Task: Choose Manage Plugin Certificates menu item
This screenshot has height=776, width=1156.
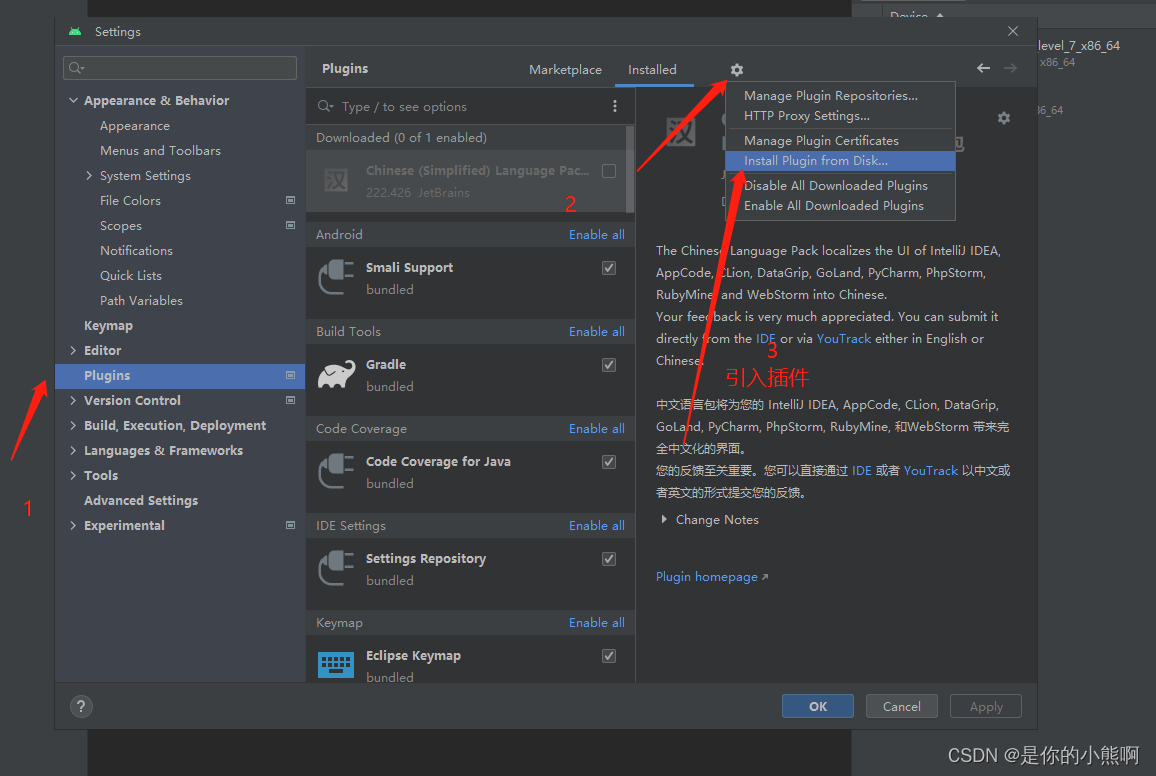Action: (x=840, y=141)
